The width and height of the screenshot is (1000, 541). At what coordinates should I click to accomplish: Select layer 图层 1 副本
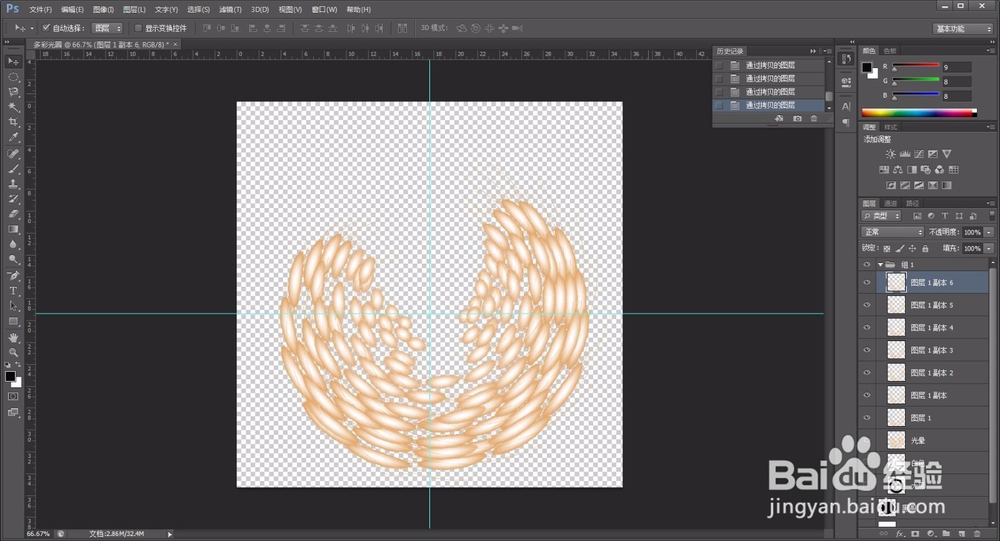[928, 396]
